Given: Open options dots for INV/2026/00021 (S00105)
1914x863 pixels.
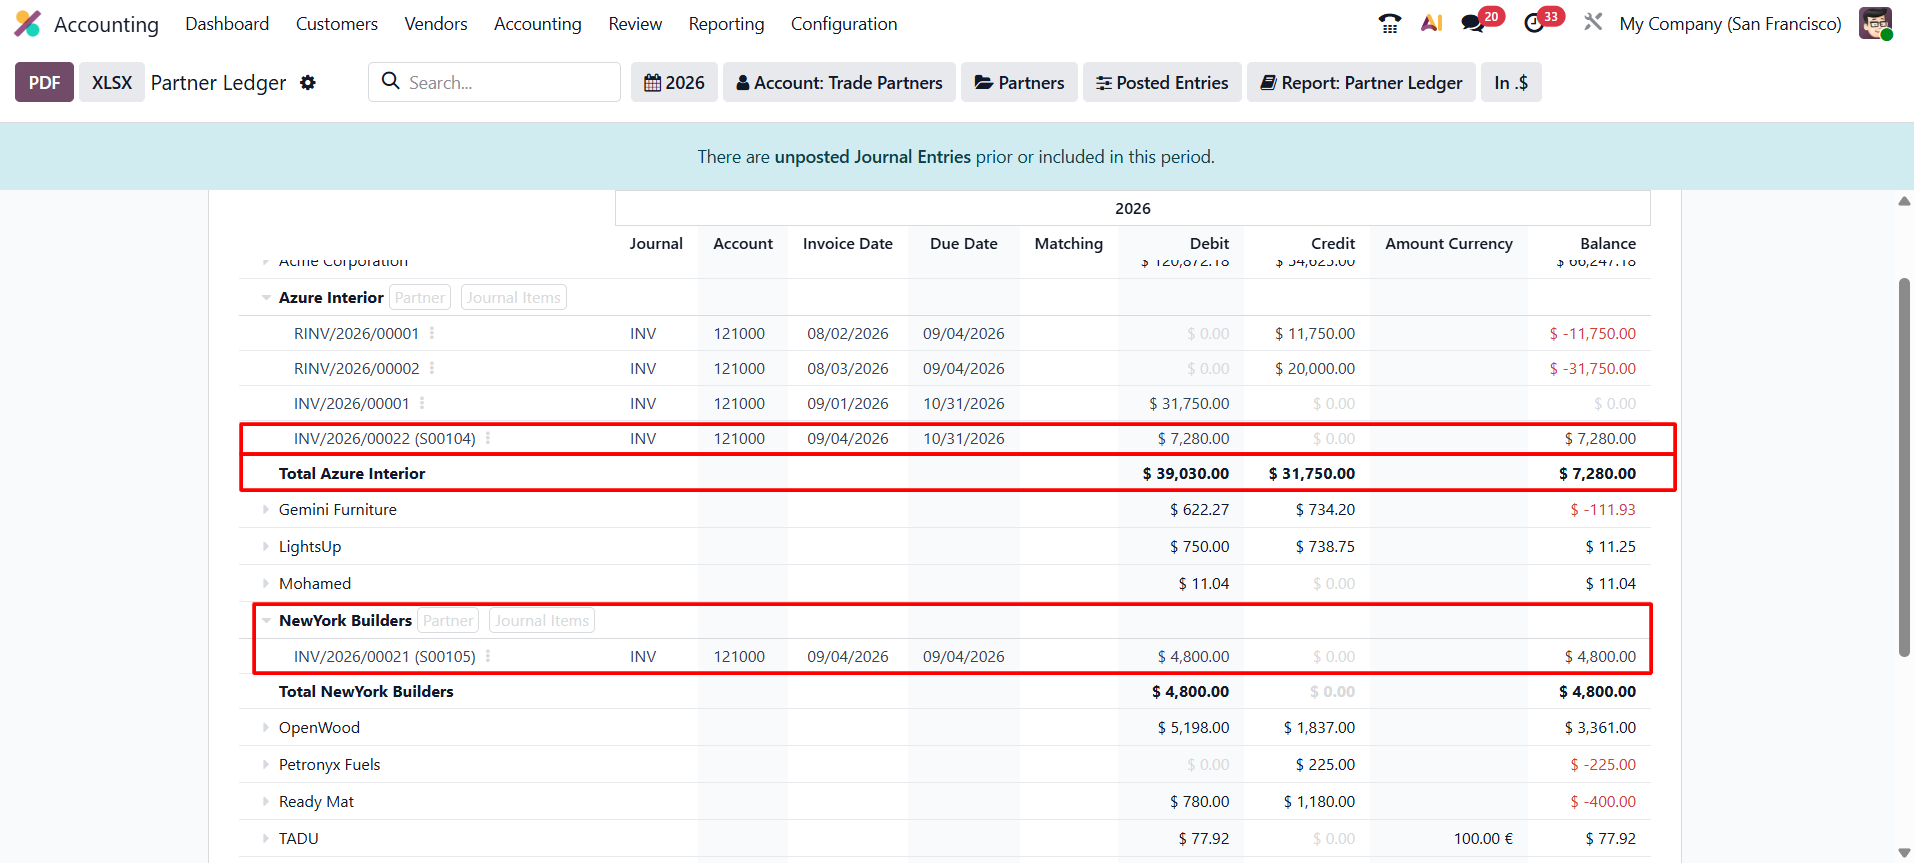Looking at the screenshot, I should pos(488,656).
